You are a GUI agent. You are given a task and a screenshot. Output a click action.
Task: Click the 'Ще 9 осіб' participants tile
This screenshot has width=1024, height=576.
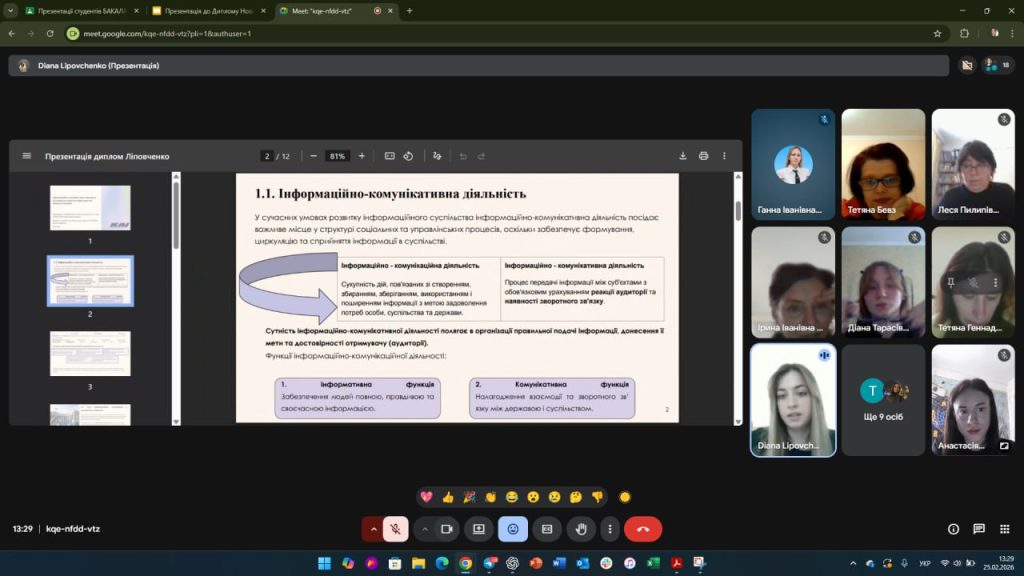point(883,400)
